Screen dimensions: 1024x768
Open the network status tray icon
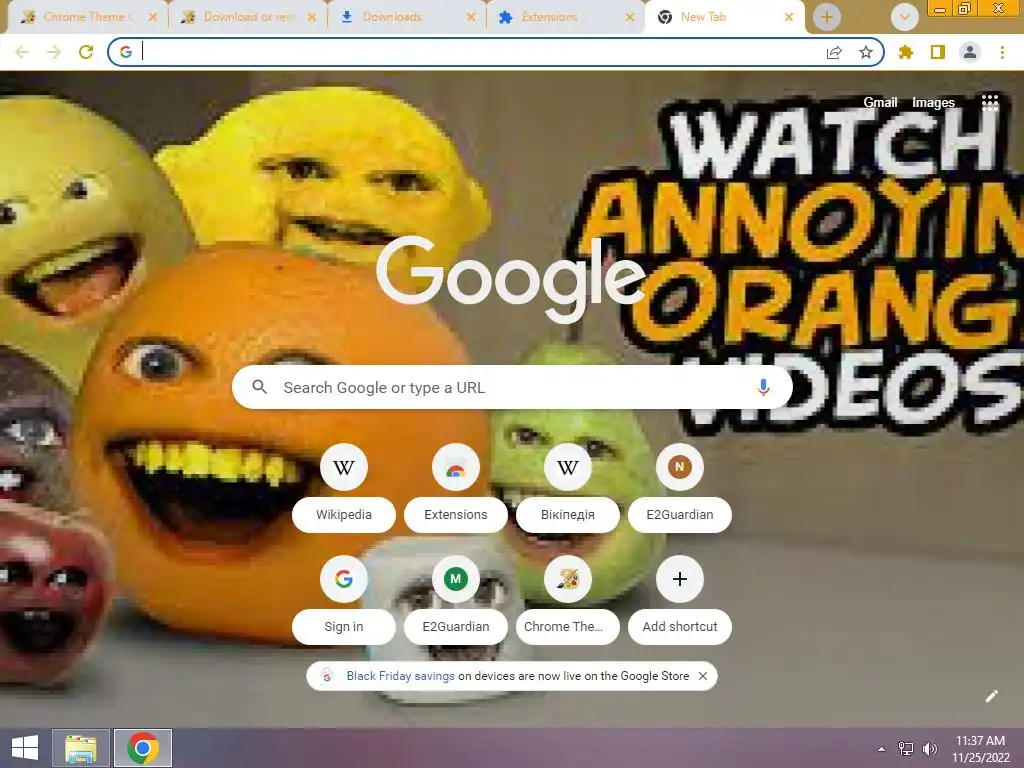(x=906, y=749)
